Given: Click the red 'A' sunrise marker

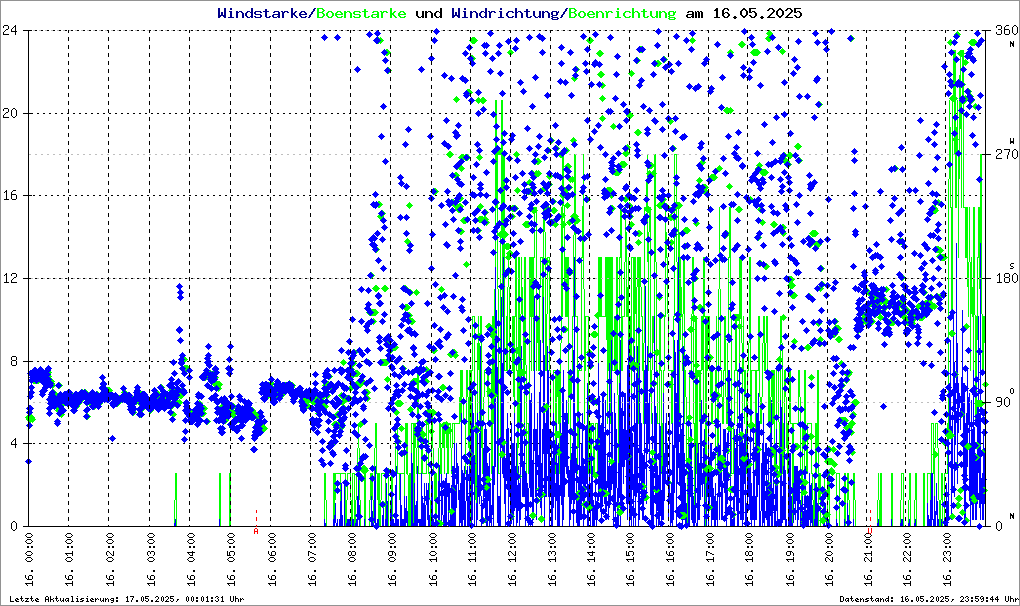Looking at the screenshot, I should 256,531.
